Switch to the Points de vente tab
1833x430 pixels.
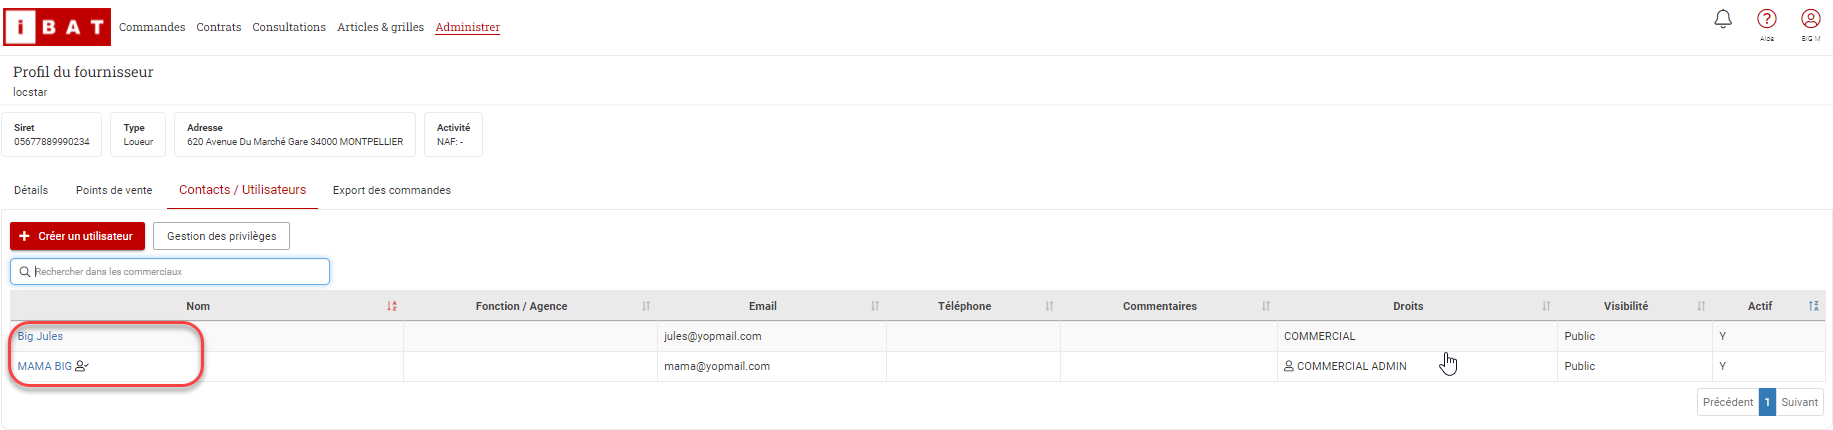[x=114, y=190]
